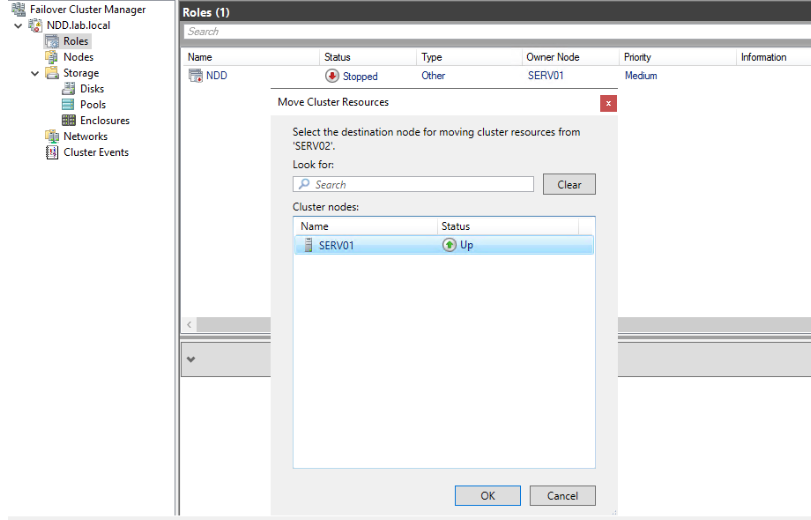Cancel the Move Cluster Resources dialog

tap(562, 496)
